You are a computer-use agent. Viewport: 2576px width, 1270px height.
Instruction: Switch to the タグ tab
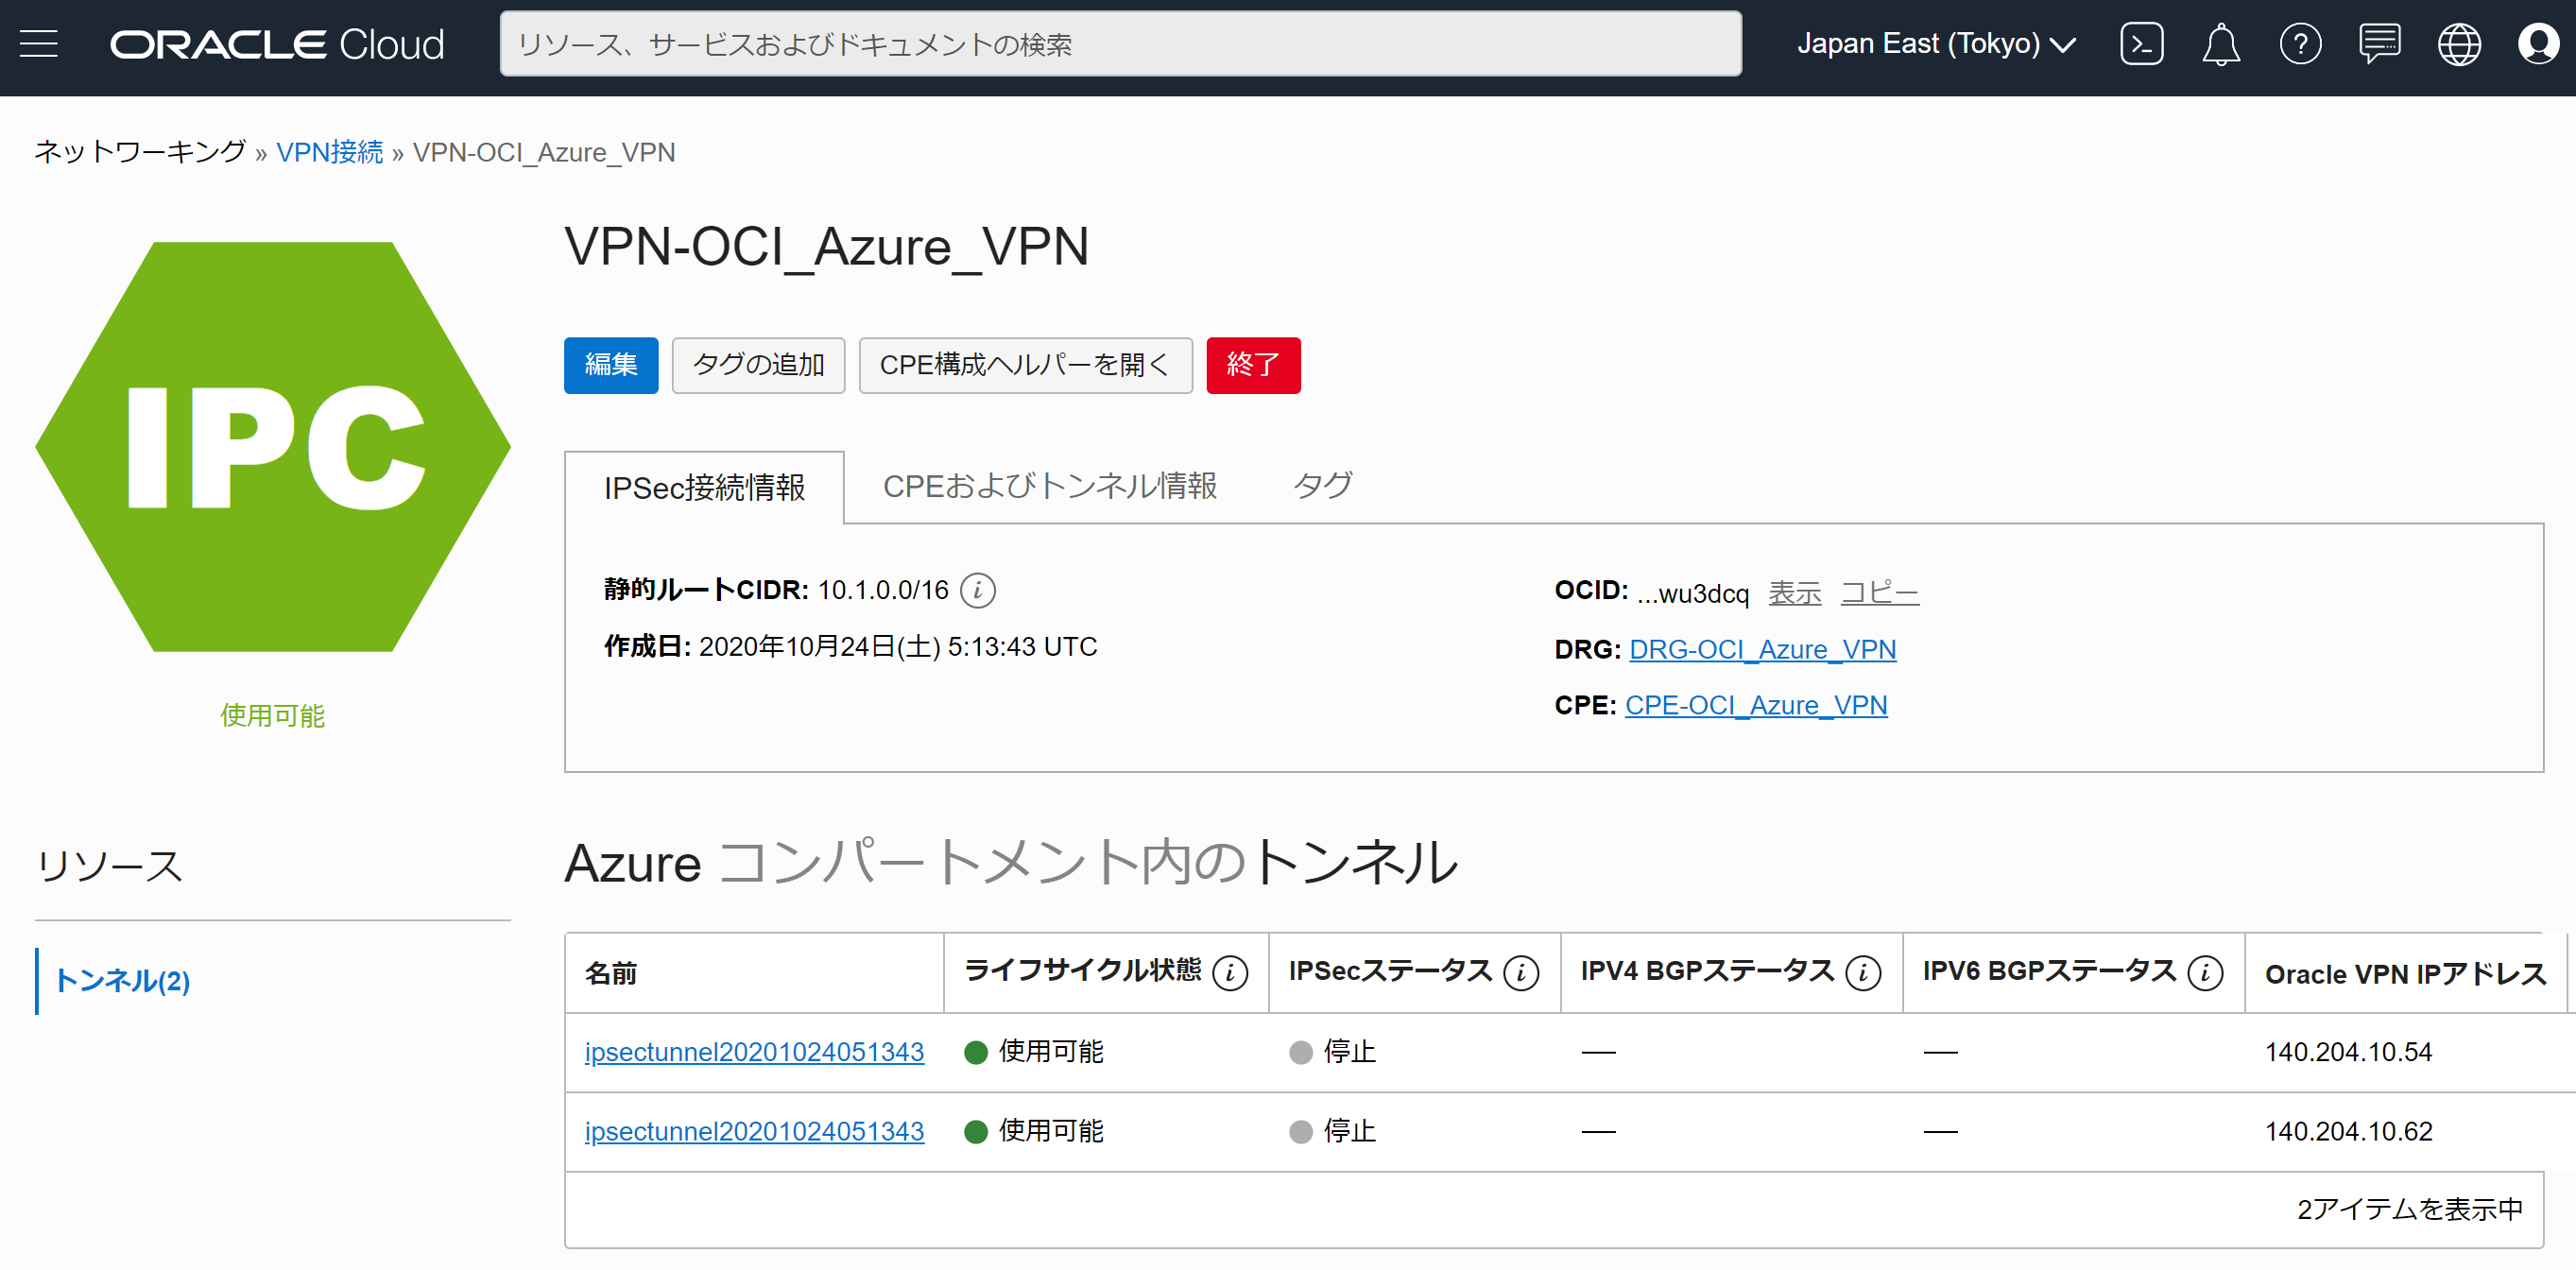click(x=1322, y=486)
